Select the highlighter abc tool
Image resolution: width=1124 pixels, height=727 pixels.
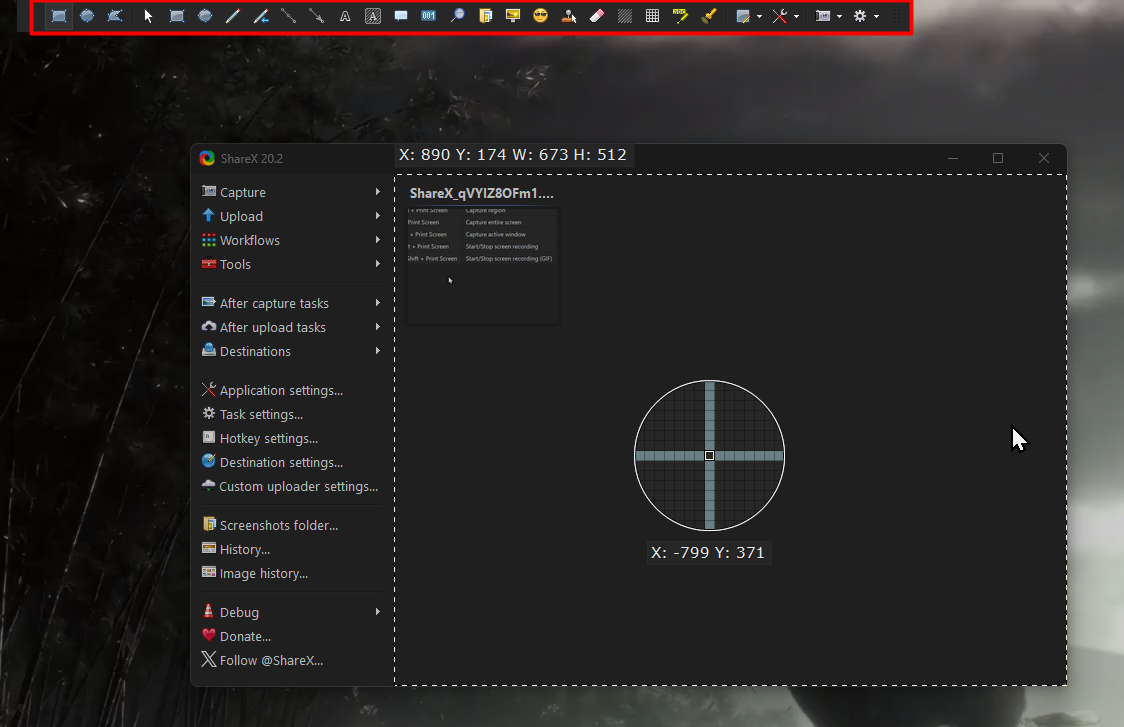coord(681,16)
